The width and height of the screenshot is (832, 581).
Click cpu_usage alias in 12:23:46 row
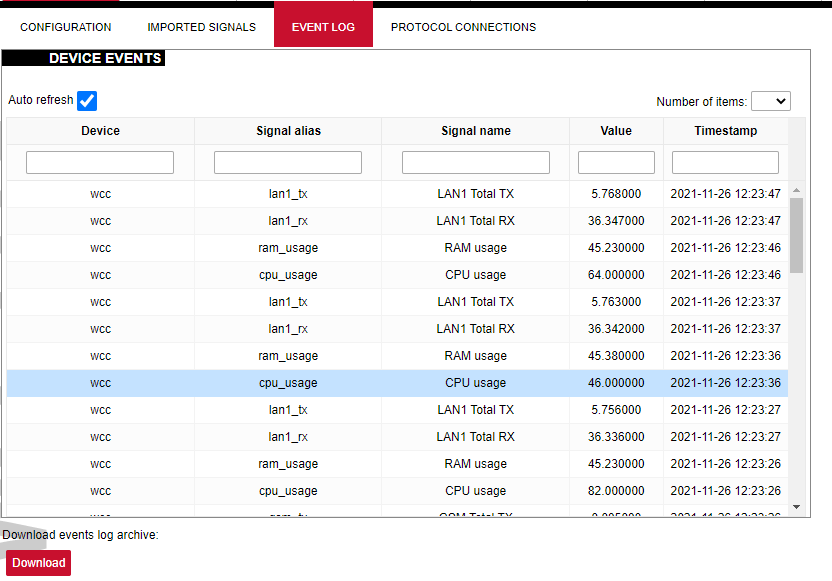coord(288,275)
